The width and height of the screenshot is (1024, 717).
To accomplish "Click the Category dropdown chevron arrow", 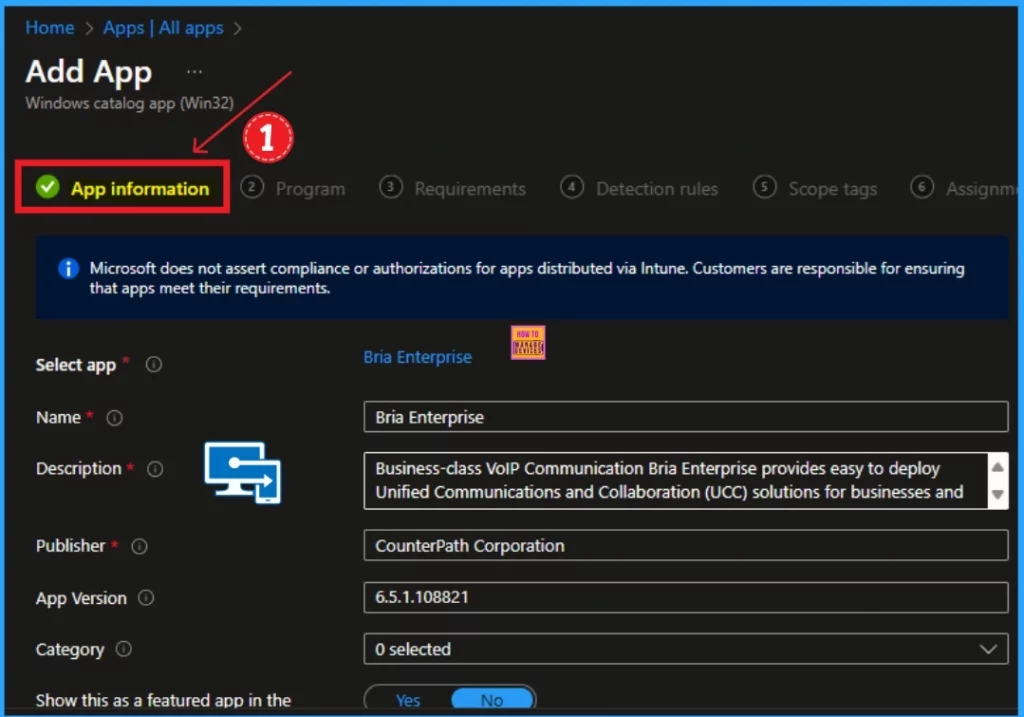I will point(988,649).
